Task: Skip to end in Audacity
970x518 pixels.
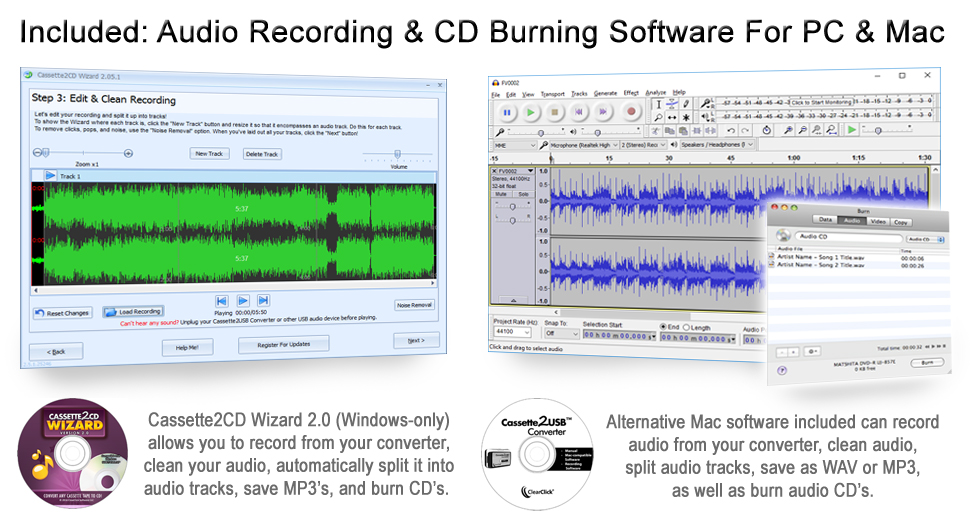Action: (603, 112)
